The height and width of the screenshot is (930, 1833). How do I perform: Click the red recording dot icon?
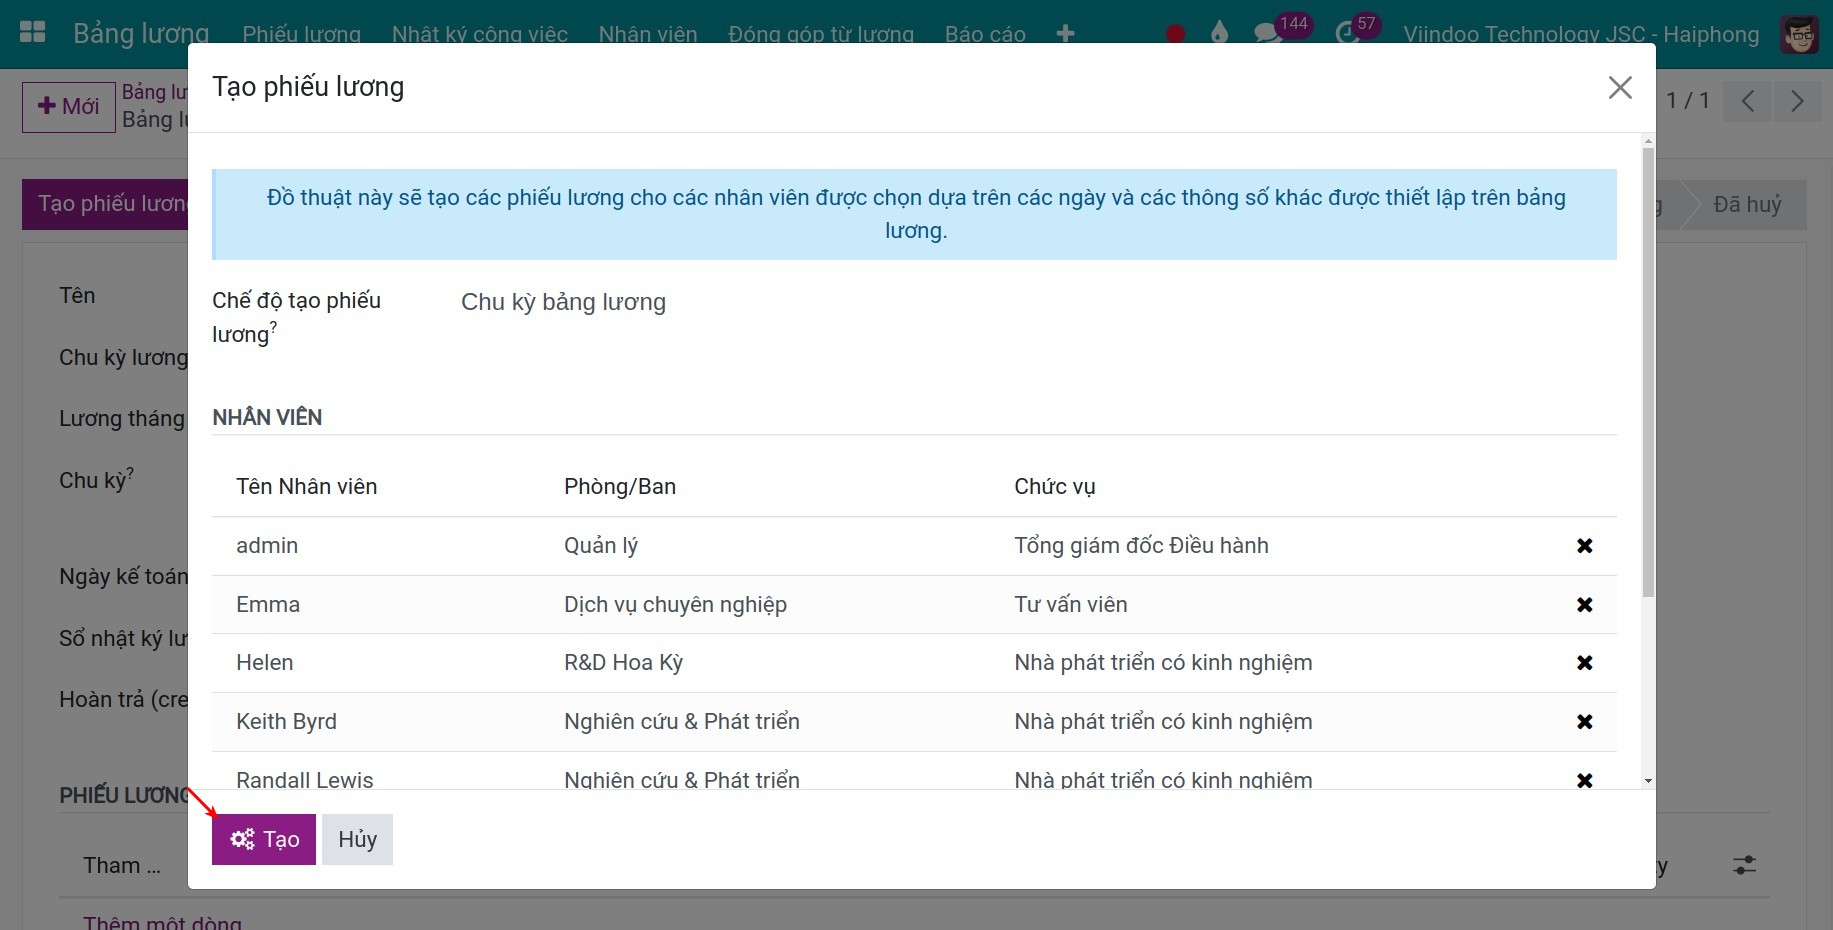(1176, 34)
